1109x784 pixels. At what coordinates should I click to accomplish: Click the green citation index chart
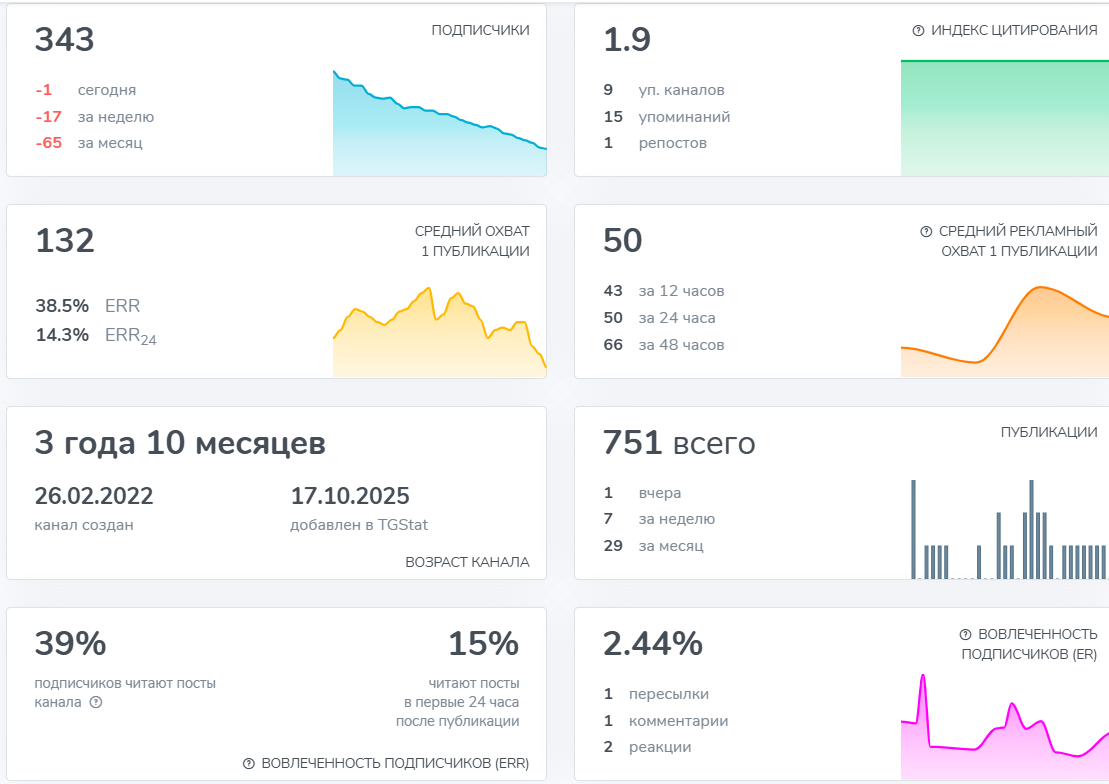click(1004, 118)
